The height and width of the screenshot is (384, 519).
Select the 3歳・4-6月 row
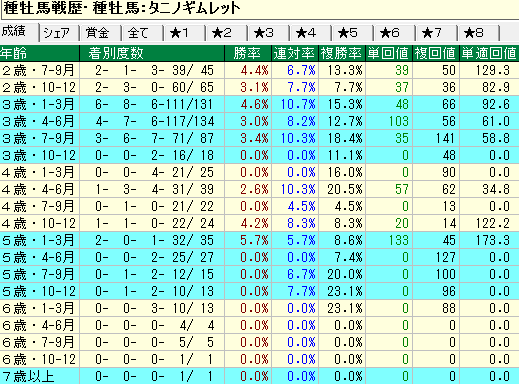pyautogui.click(x=259, y=121)
